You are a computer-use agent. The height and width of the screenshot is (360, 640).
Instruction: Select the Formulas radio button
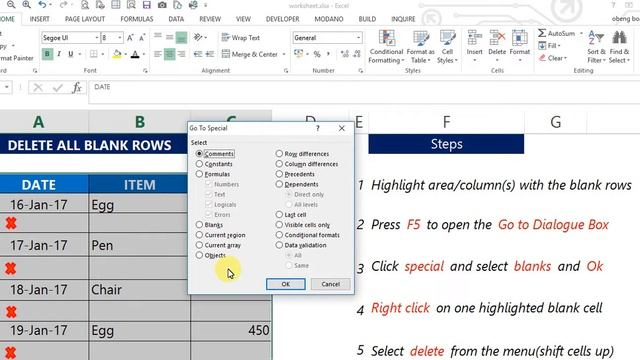click(x=199, y=174)
